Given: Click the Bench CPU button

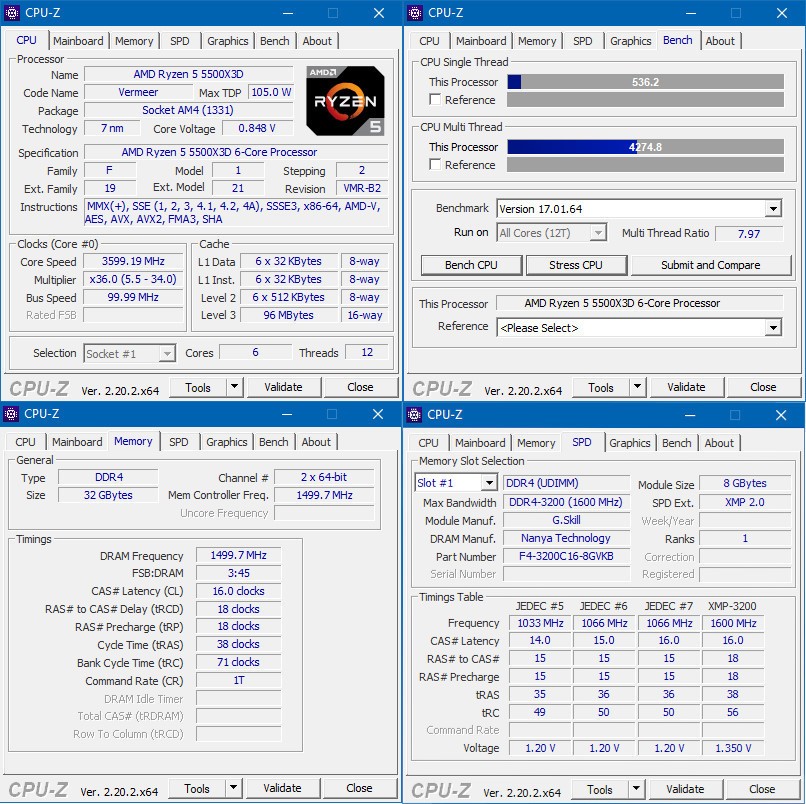Looking at the screenshot, I should [471, 265].
